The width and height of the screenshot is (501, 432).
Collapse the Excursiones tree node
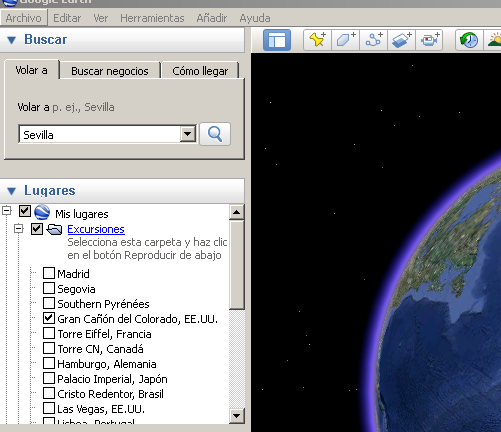click(19, 229)
